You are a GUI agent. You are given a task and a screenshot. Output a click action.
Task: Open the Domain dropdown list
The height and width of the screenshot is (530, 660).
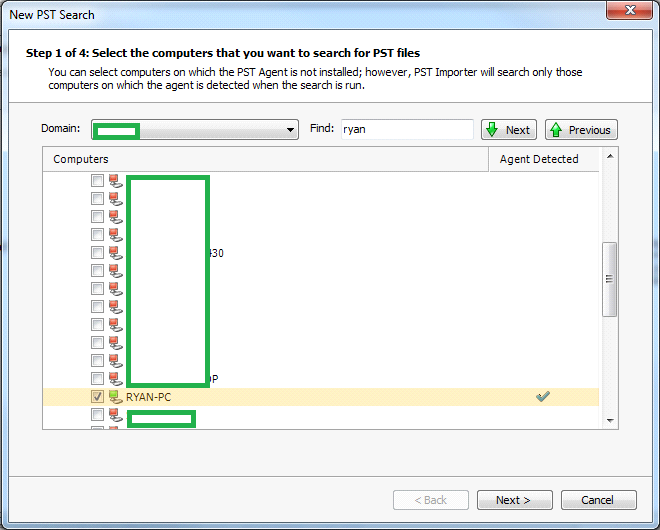coord(291,130)
